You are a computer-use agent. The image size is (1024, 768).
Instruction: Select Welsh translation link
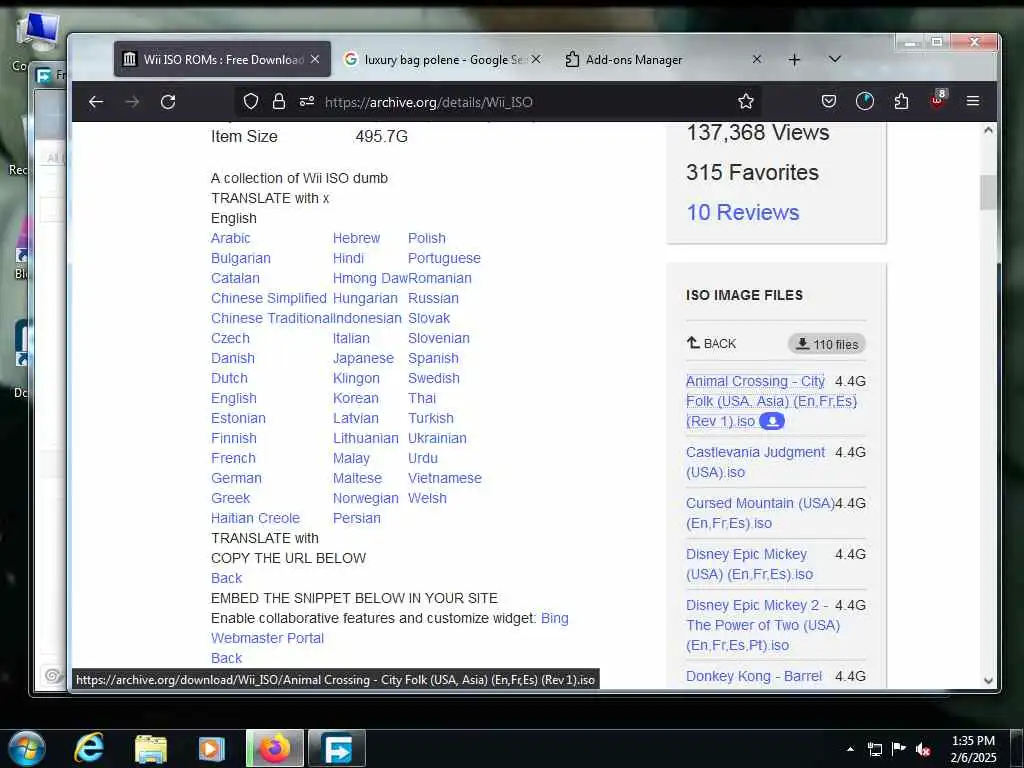[427, 498]
